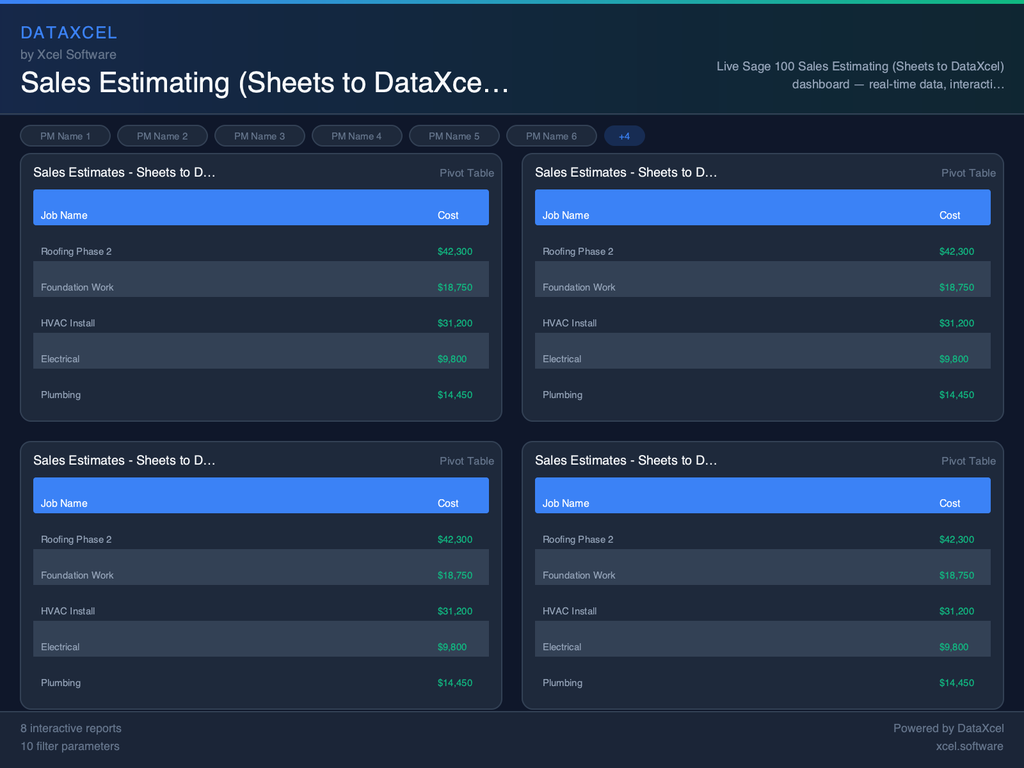The width and height of the screenshot is (1024, 768).
Task: Select the HVAC Install row, top-right table
Action: [763, 323]
